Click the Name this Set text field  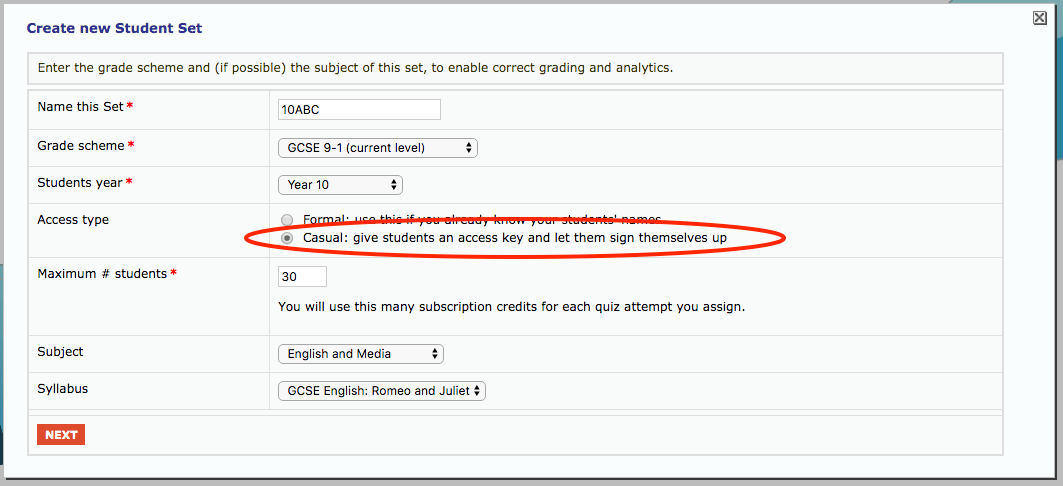[x=359, y=110]
